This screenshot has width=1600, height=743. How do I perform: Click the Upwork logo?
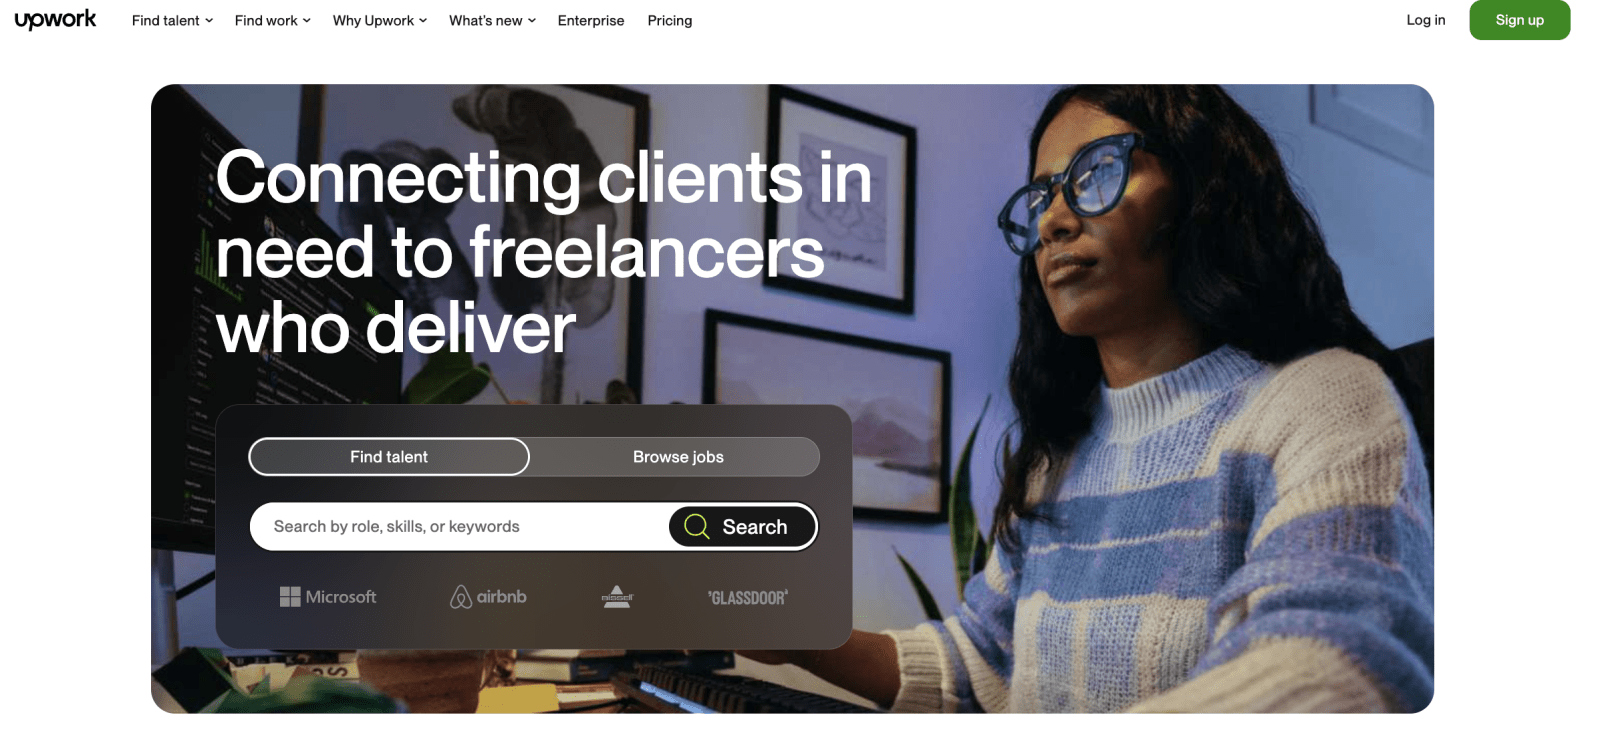[x=55, y=20]
